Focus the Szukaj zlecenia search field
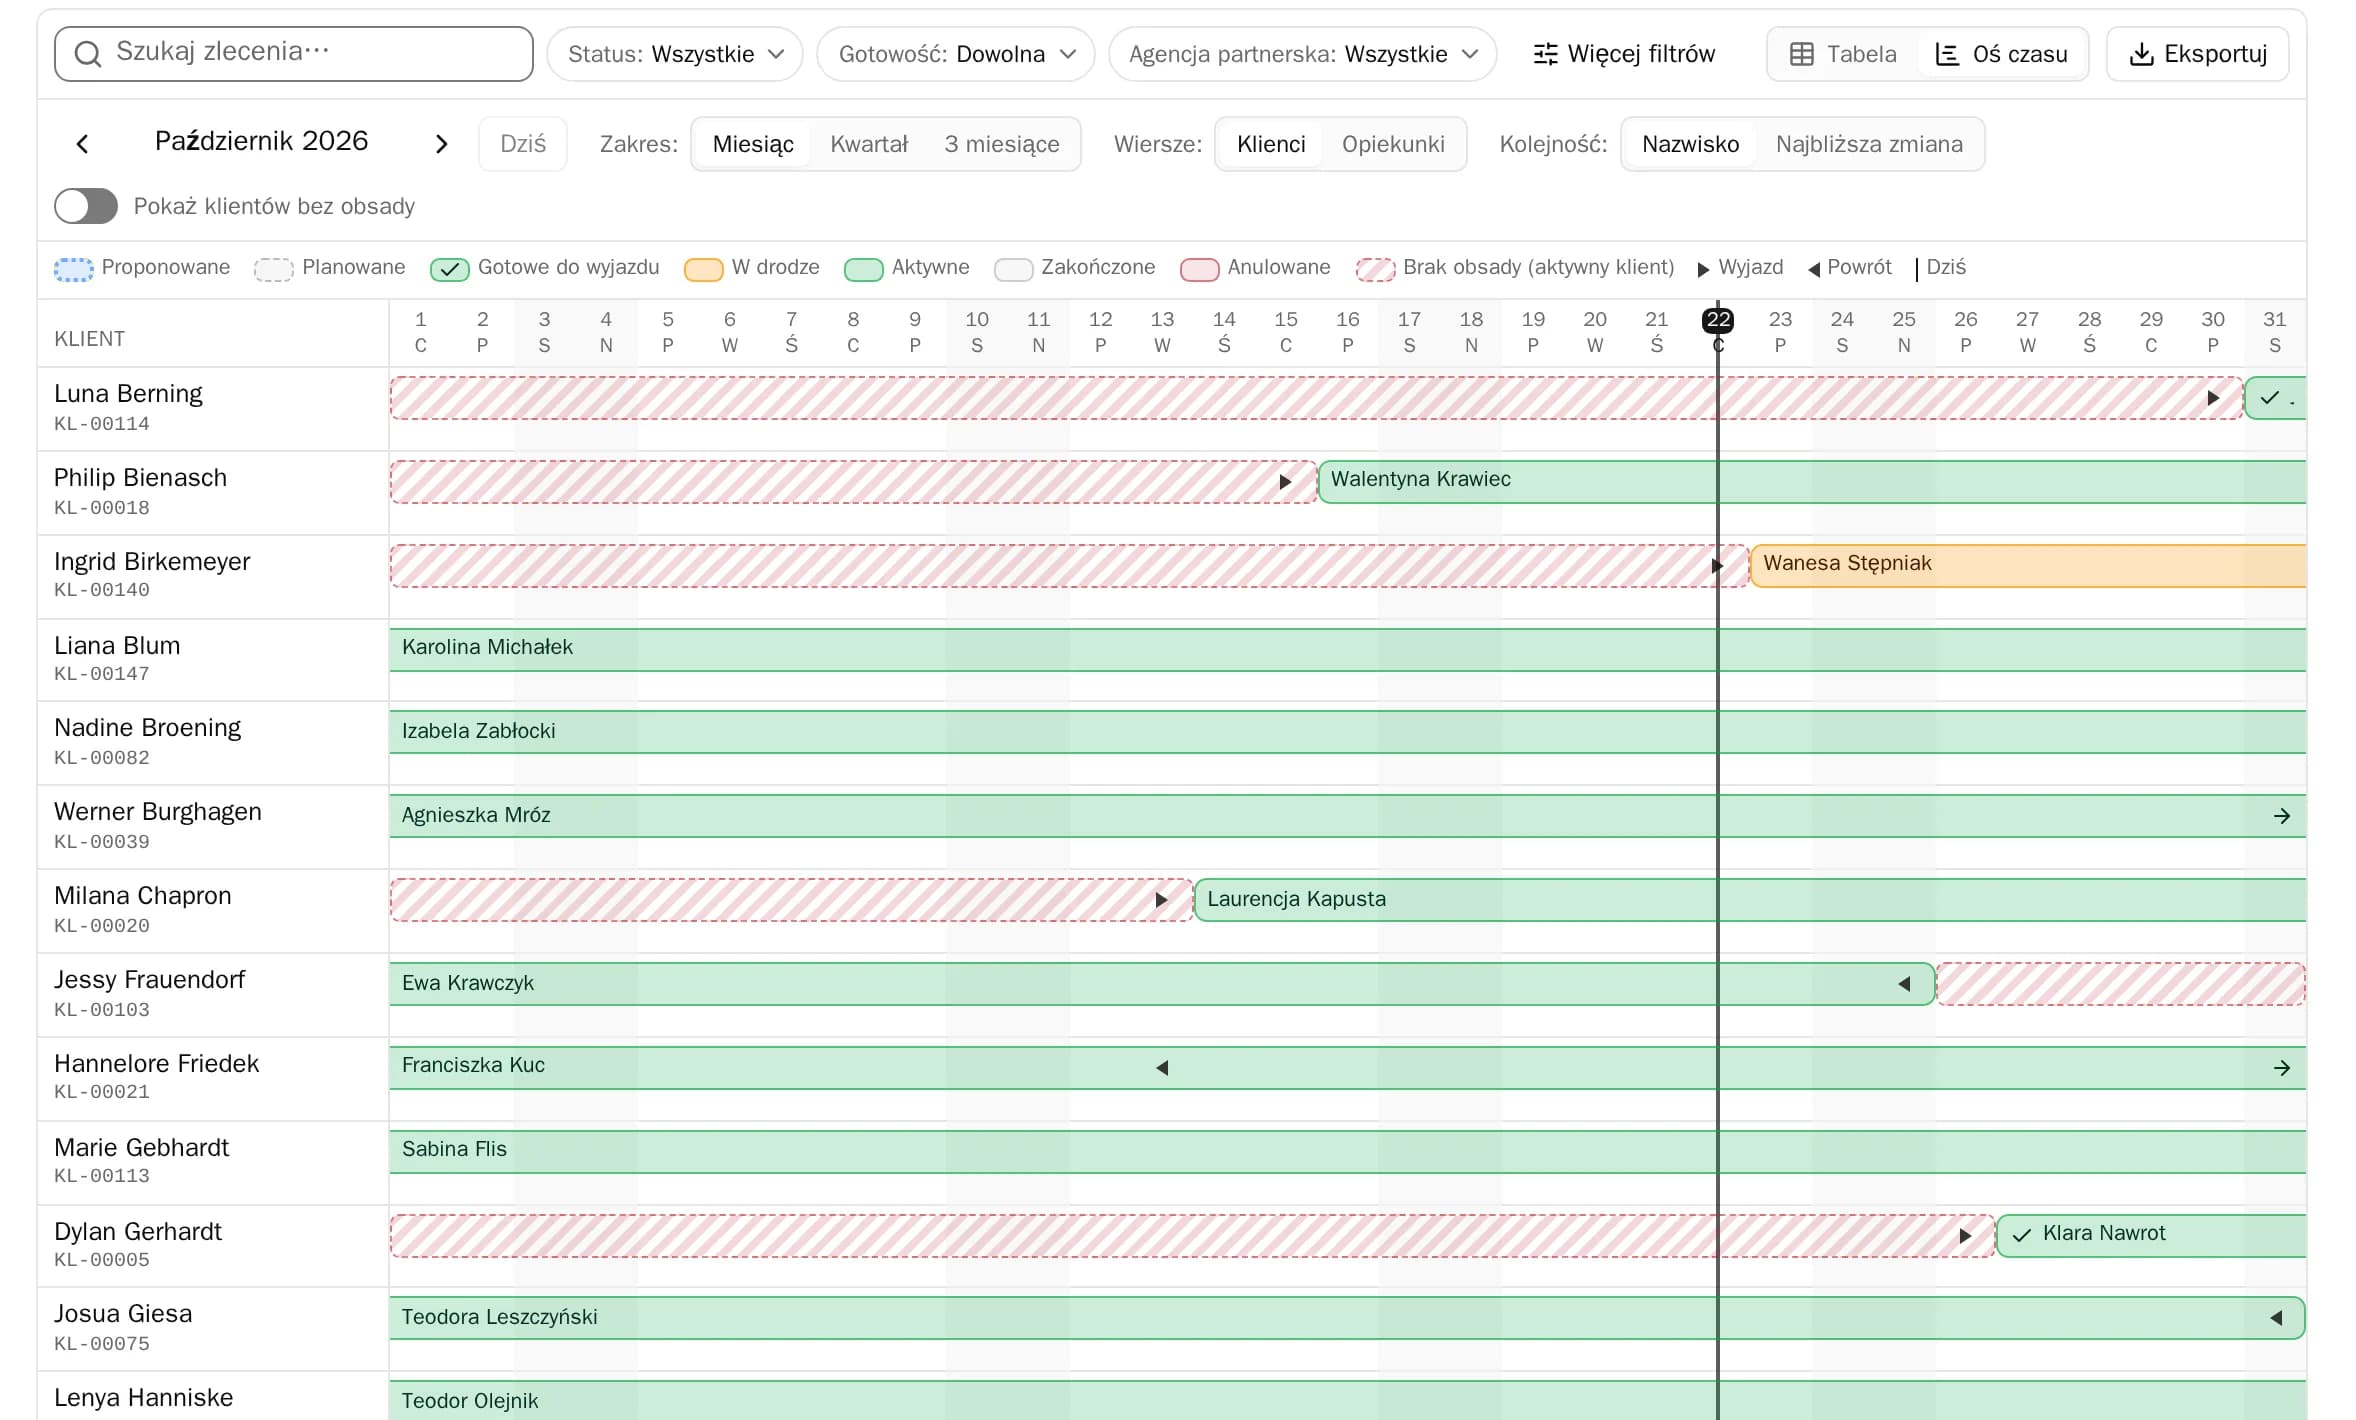Viewport: 2356px width, 1420px height. click(294, 54)
